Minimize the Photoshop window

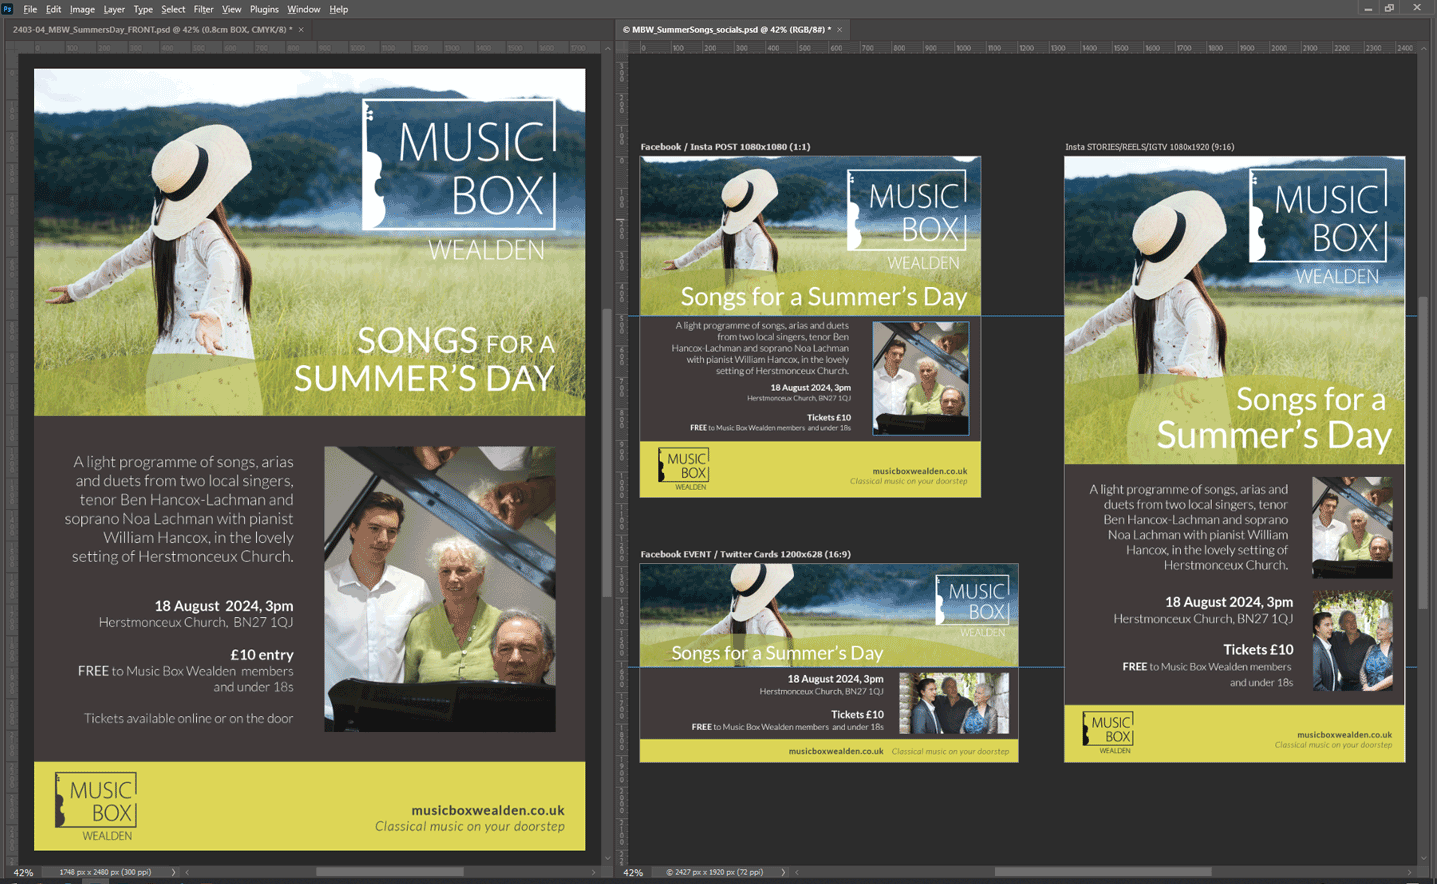[1367, 8]
